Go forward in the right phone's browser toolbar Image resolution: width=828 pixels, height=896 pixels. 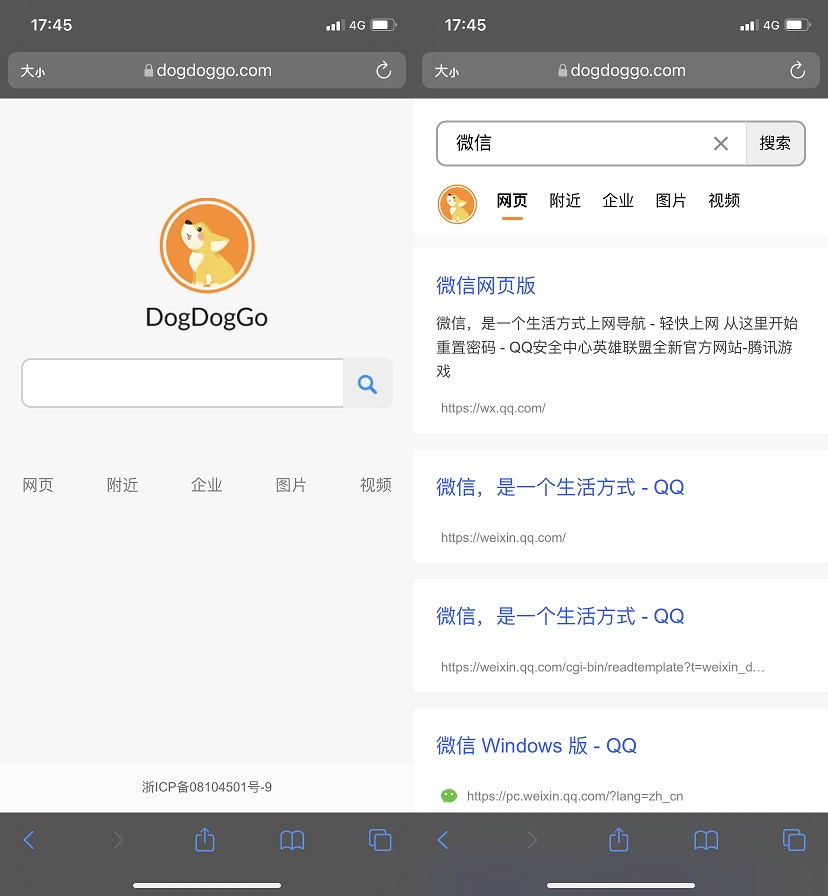[x=532, y=840]
